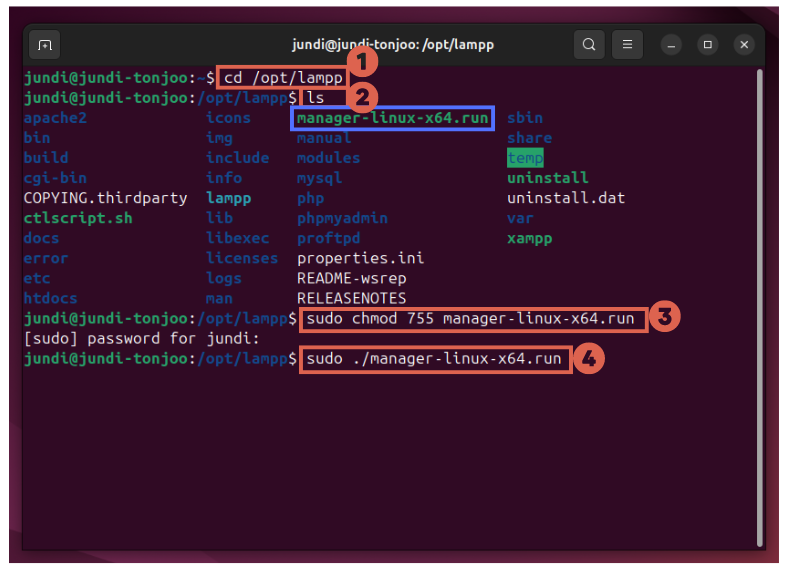This screenshot has width=788, height=571.
Task: Click the window title jundi@jundi-tonjoo: /opt/lampp
Action: pyautogui.click(x=393, y=45)
